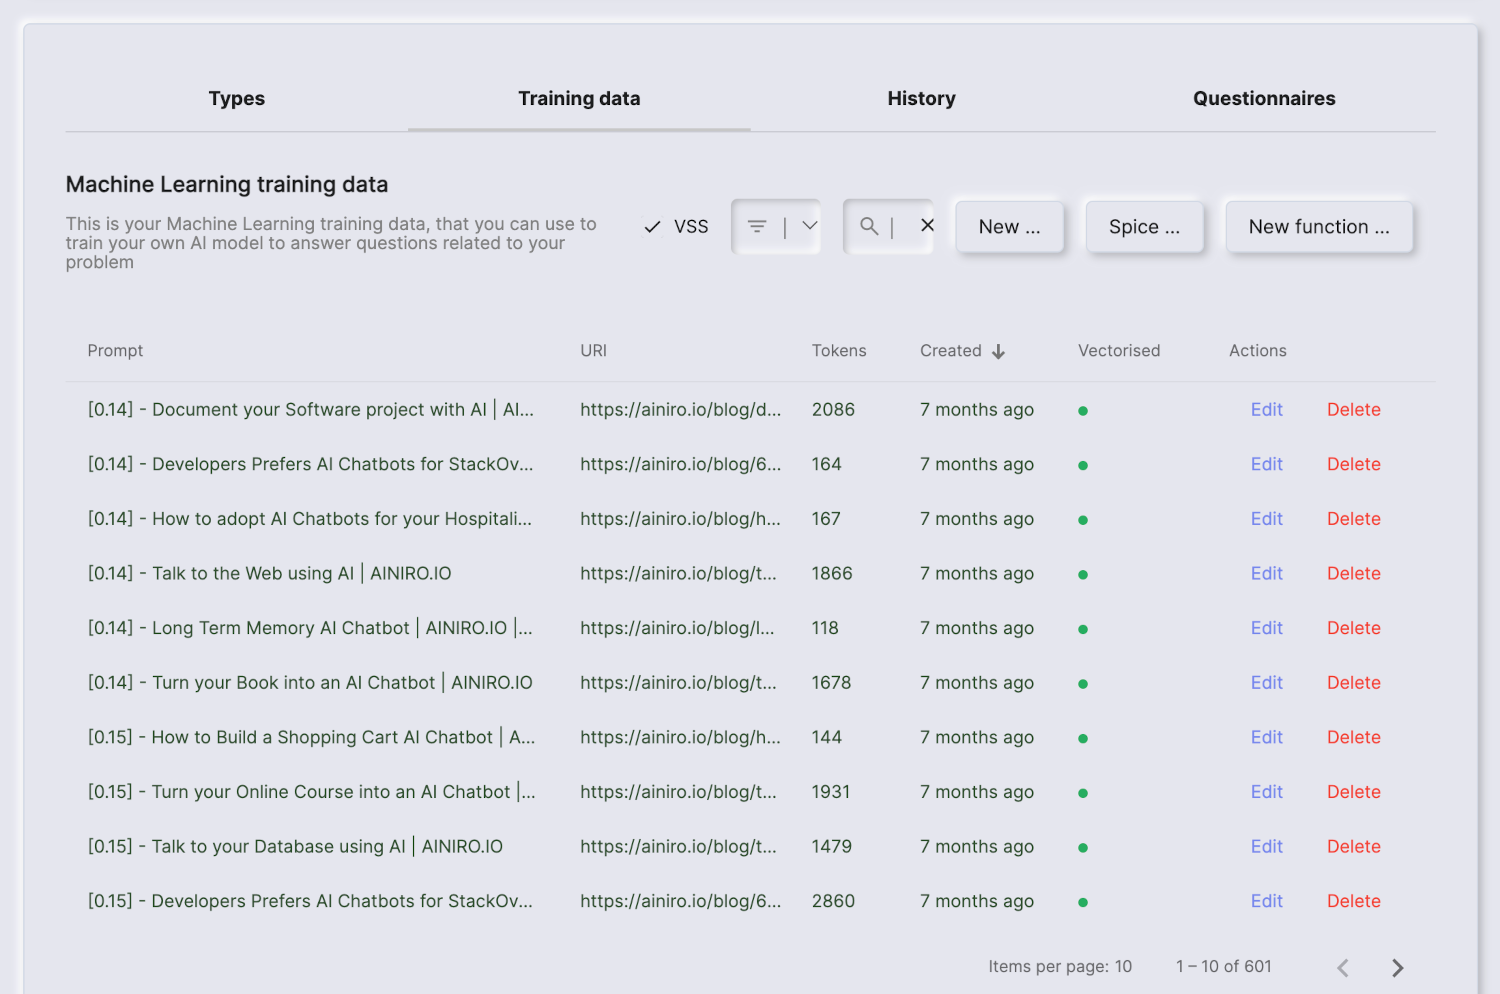Edit the row with 2860 tokens
Image resolution: width=1500 pixels, height=994 pixels.
pos(1266,901)
